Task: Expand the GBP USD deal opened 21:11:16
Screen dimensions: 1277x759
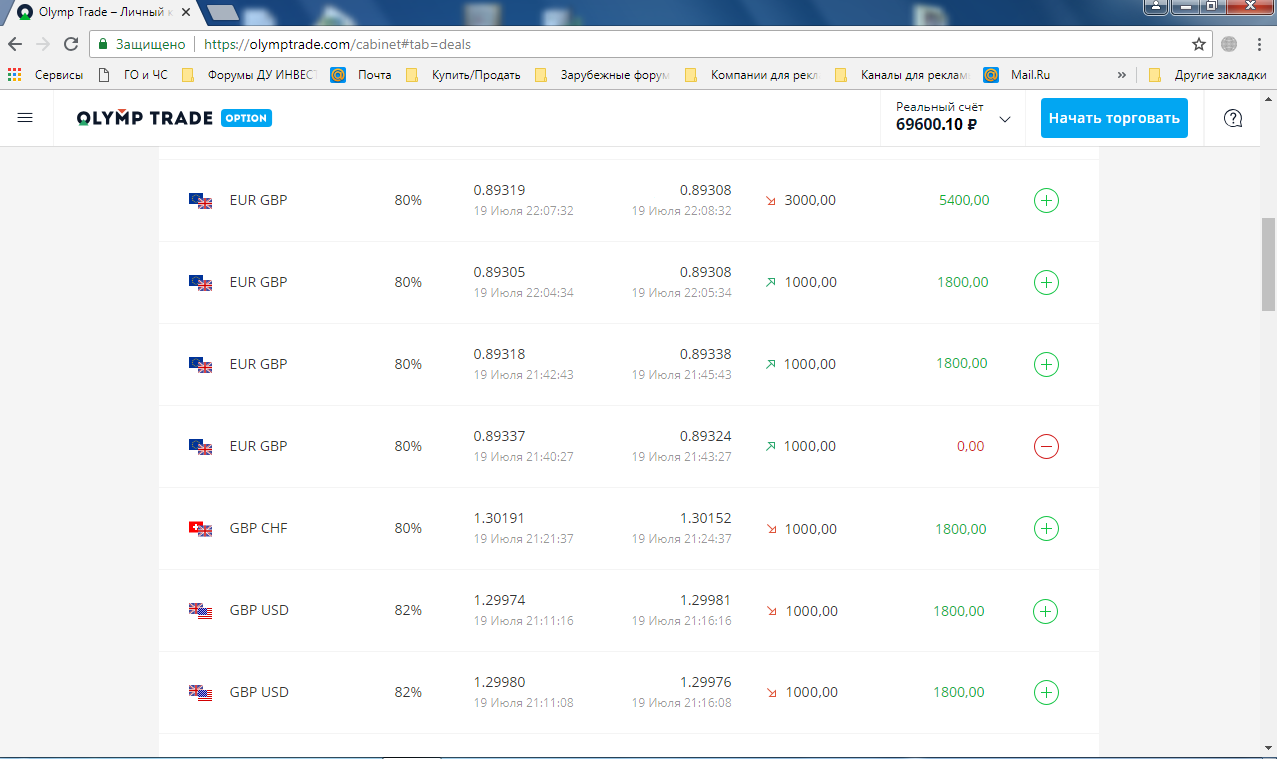Action: 1046,611
